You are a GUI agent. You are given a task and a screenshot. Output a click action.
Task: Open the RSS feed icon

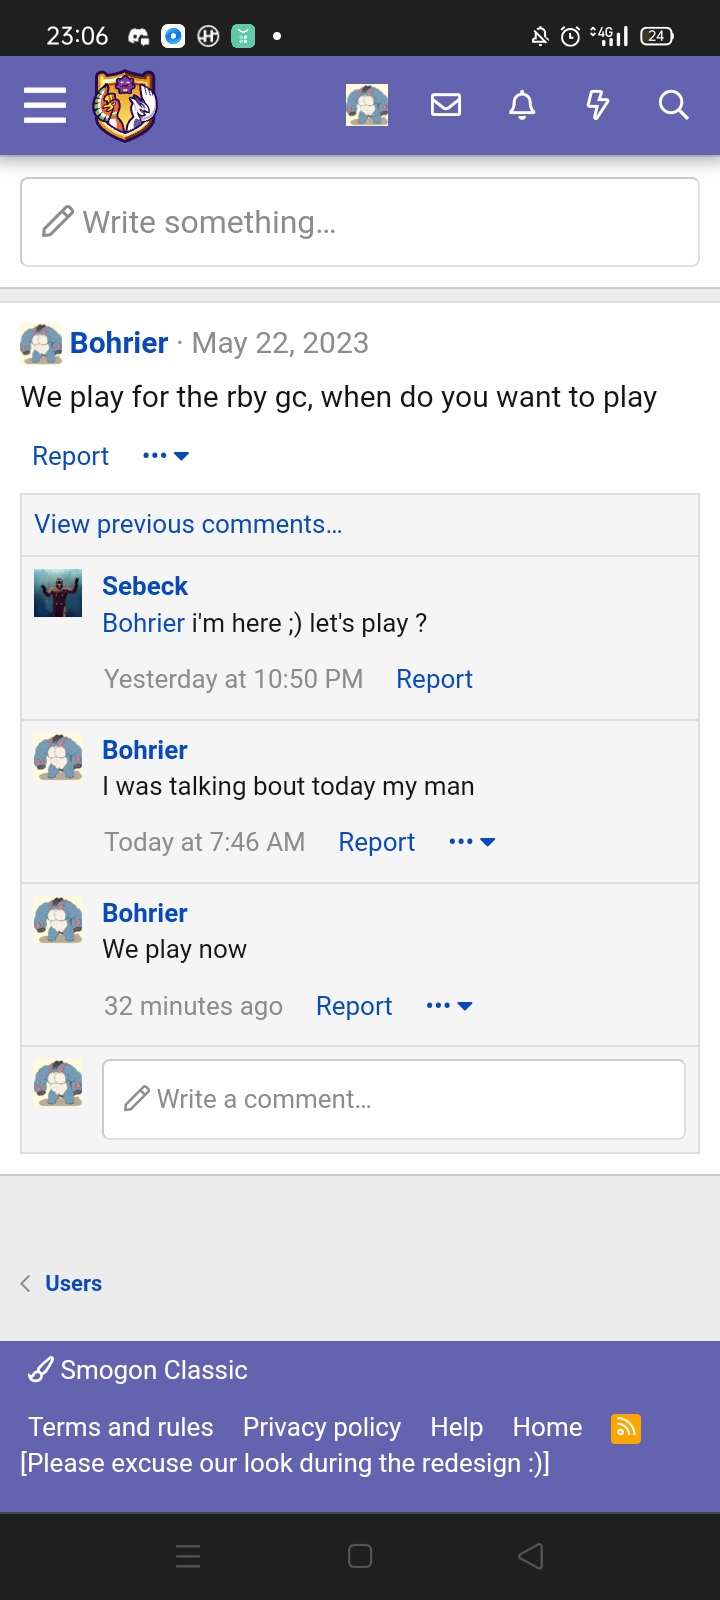[626, 1428]
